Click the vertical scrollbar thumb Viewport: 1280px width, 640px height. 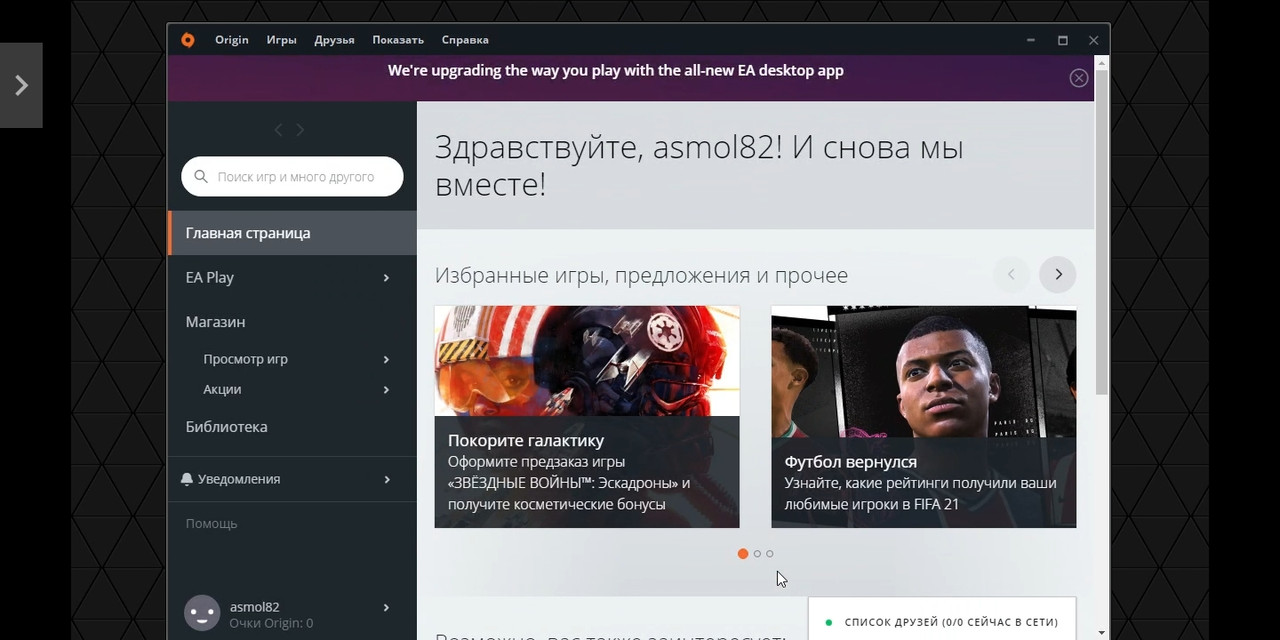coord(1102,230)
